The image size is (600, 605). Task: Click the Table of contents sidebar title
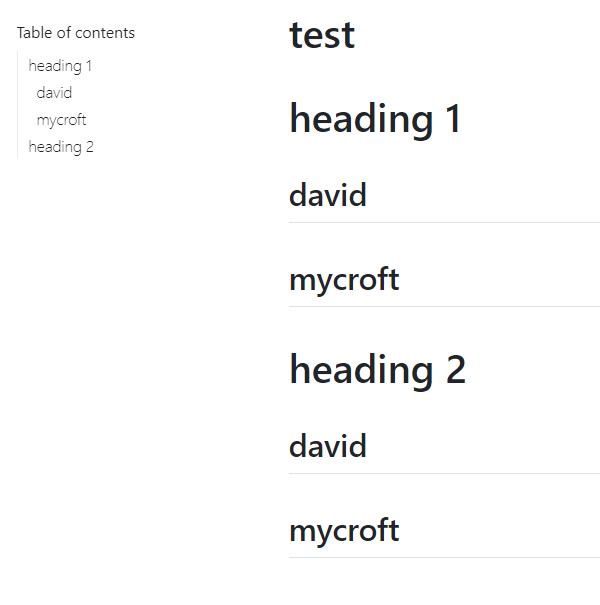pyautogui.click(x=76, y=33)
